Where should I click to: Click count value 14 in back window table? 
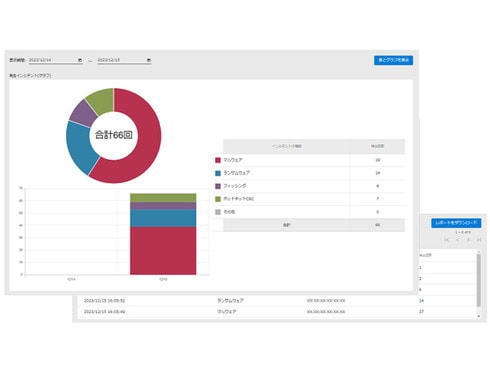click(421, 301)
